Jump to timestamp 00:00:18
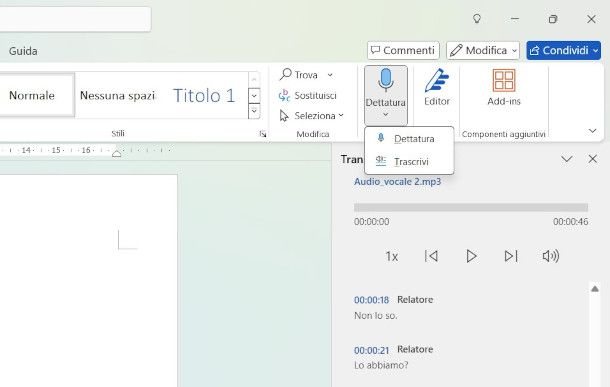 pos(372,300)
